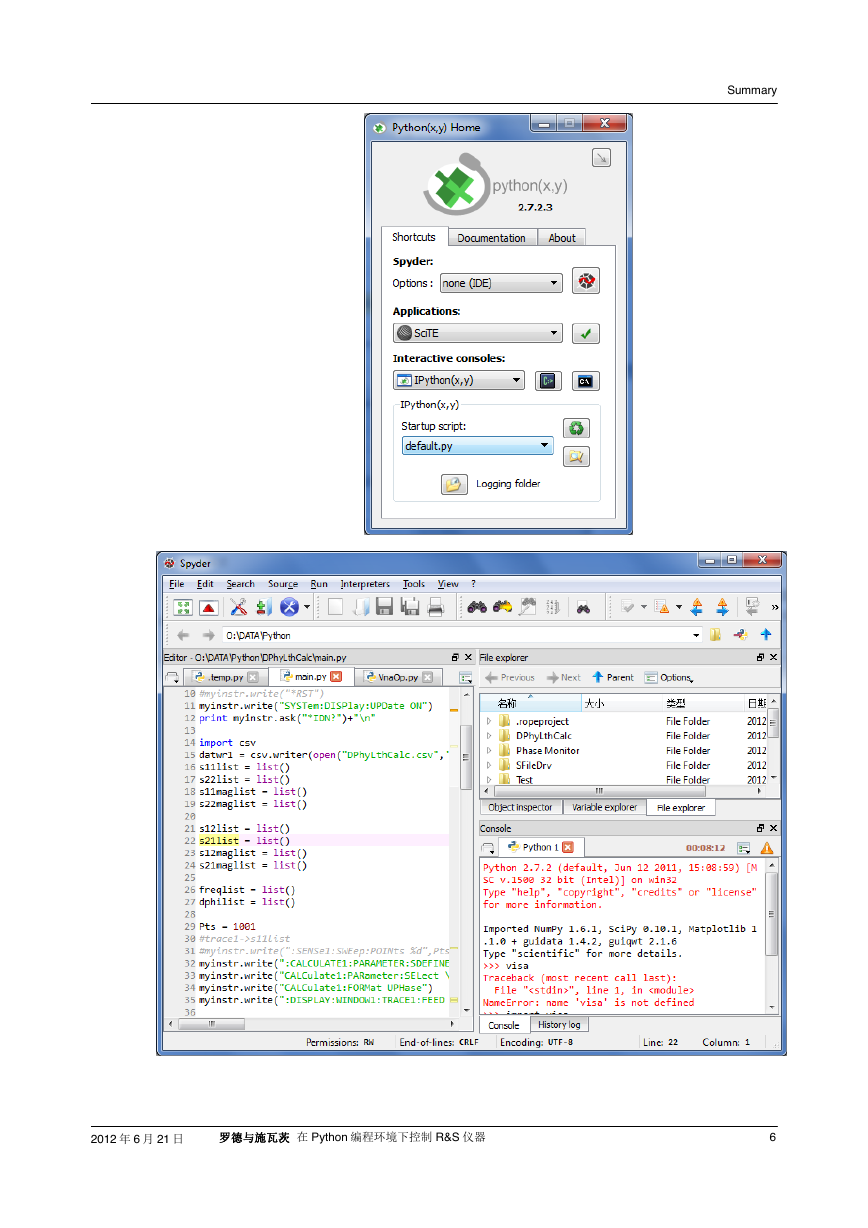Click the red triangle icon in Spyder toolbar
The width and height of the screenshot is (868, 1228).
[x=208, y=606]
